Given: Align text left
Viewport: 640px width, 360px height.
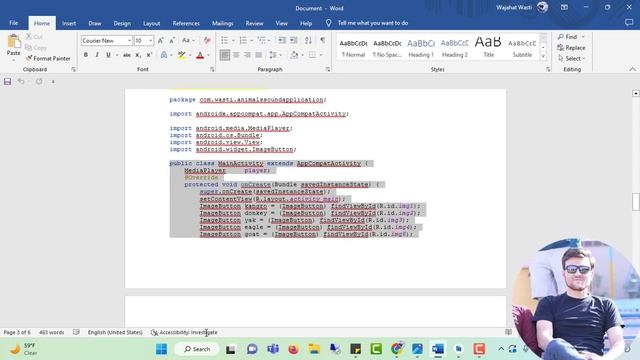Looking at the screenshot, I should tap(224, 55).
